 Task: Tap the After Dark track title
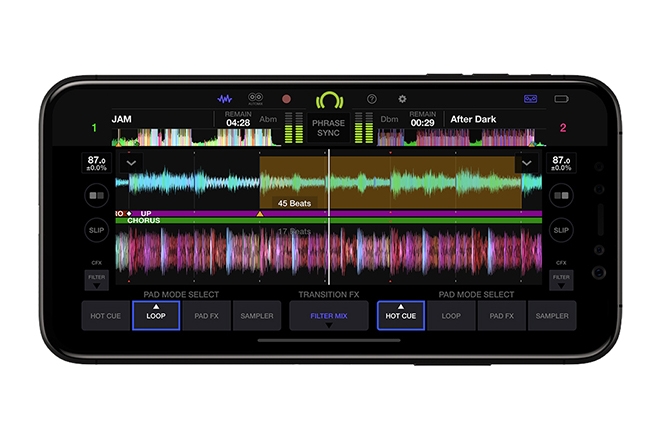coord(473,119)
